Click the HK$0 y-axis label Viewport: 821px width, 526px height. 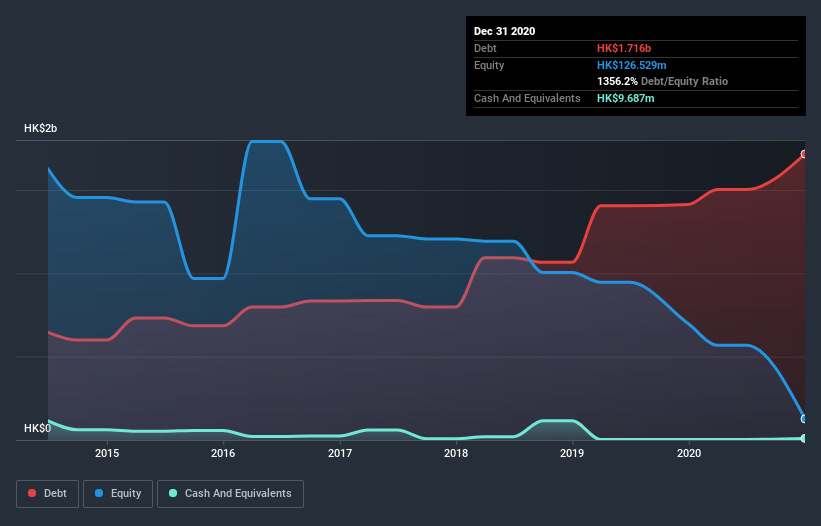[37, 428]
